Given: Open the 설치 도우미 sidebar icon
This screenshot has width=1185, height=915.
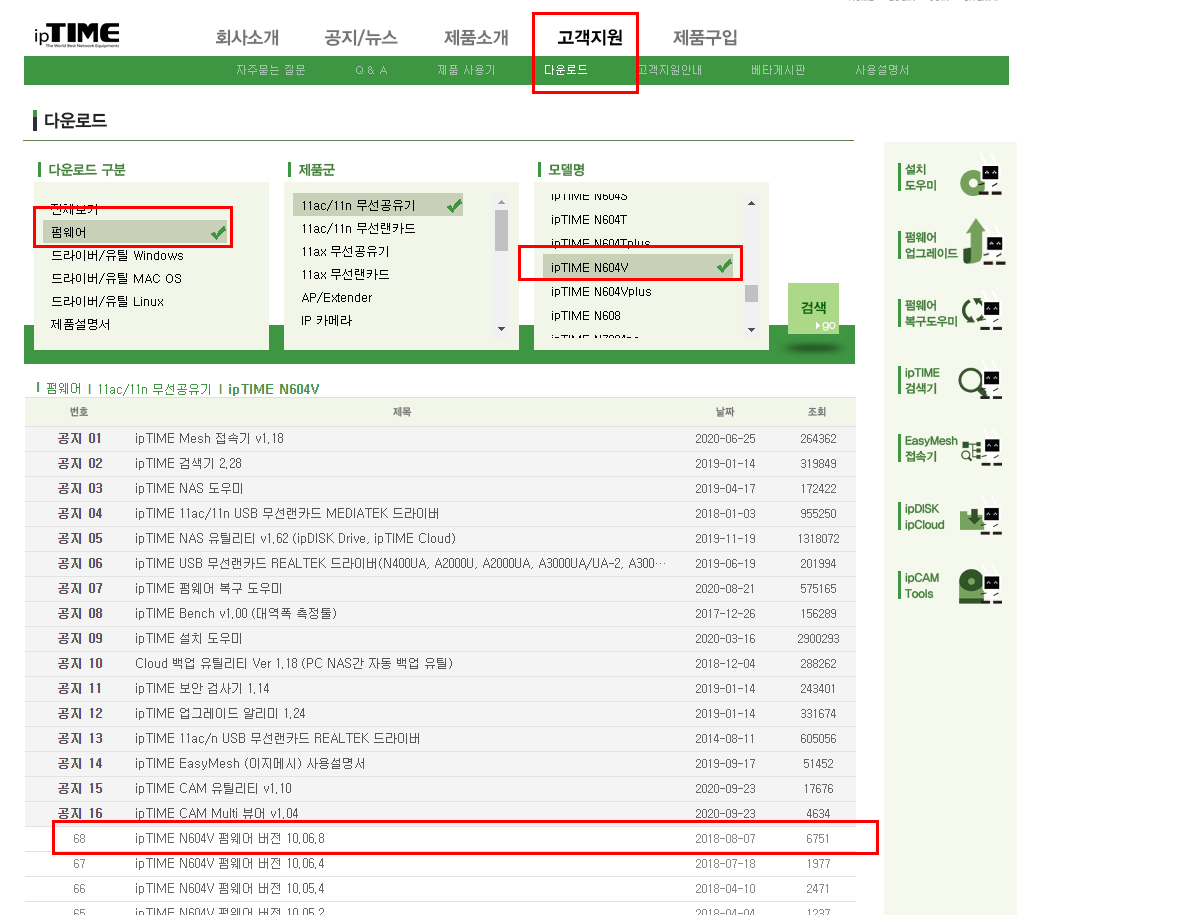Looking at the screenshot, I should pyautogui.click(x=980, y=179).
